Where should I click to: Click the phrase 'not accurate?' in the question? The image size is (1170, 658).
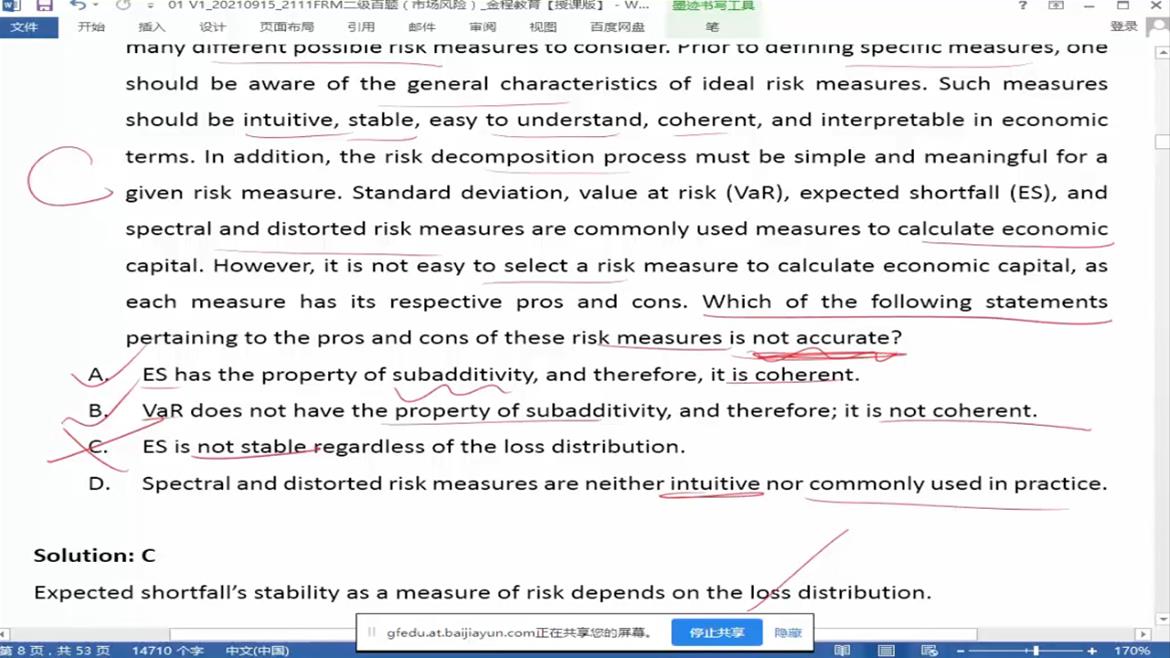click(827, 338)
